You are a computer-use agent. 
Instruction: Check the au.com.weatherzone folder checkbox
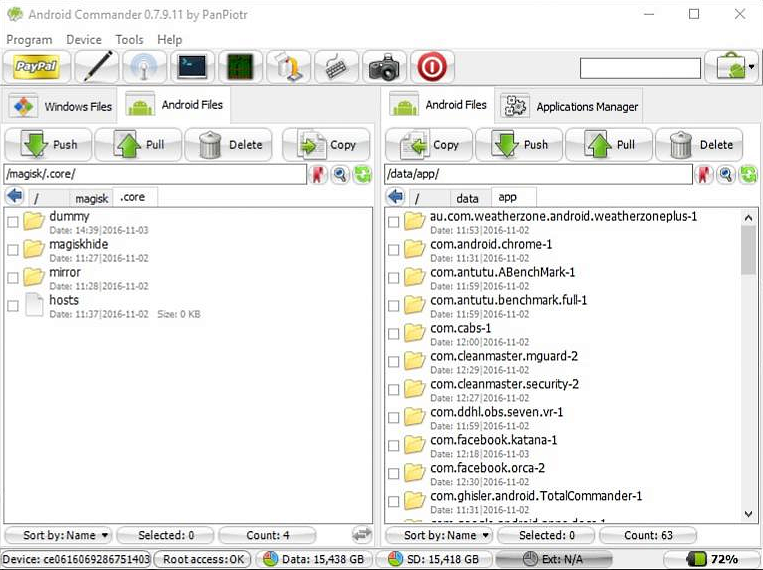tap(394, 222)
